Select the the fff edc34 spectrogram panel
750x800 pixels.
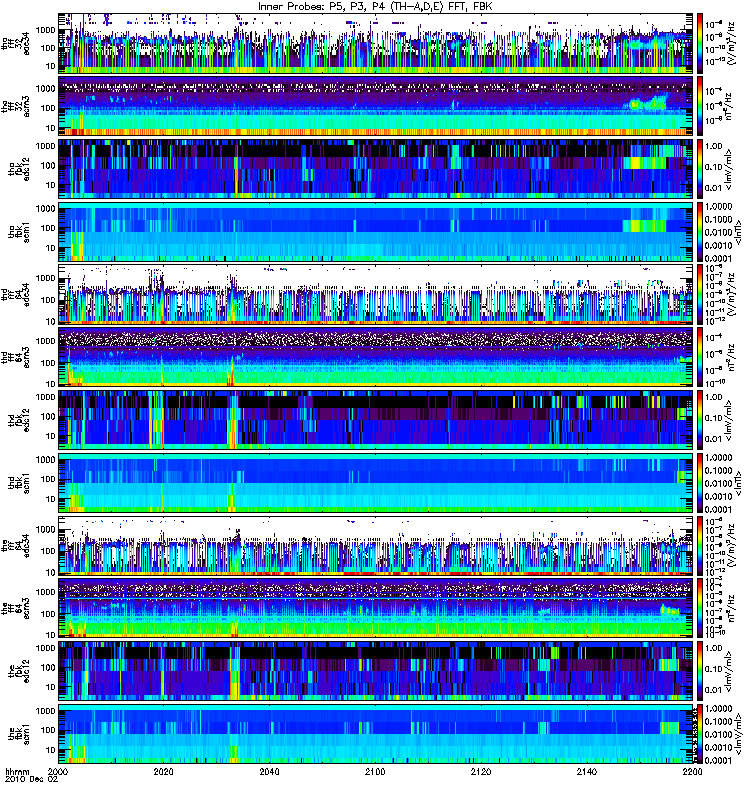(x=376, y=545)
